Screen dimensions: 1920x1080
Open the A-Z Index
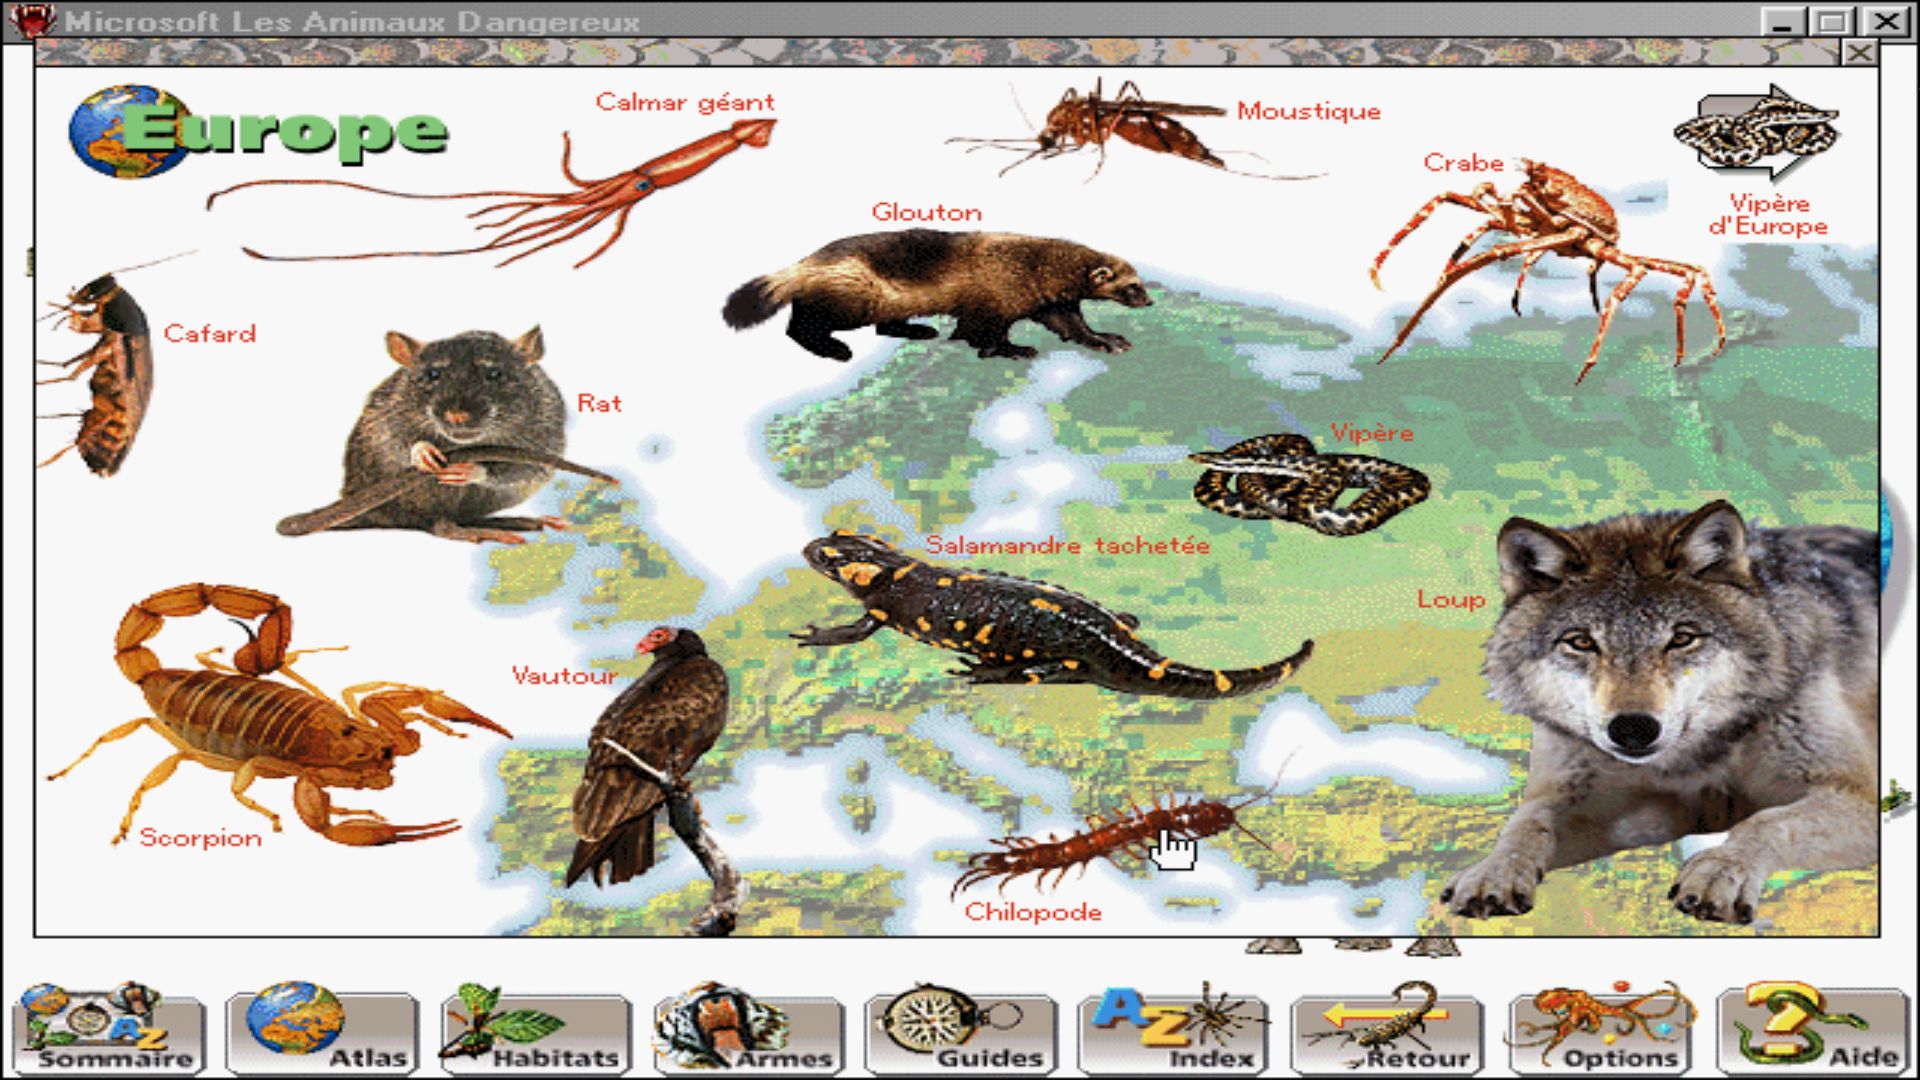[1174, 1030]
